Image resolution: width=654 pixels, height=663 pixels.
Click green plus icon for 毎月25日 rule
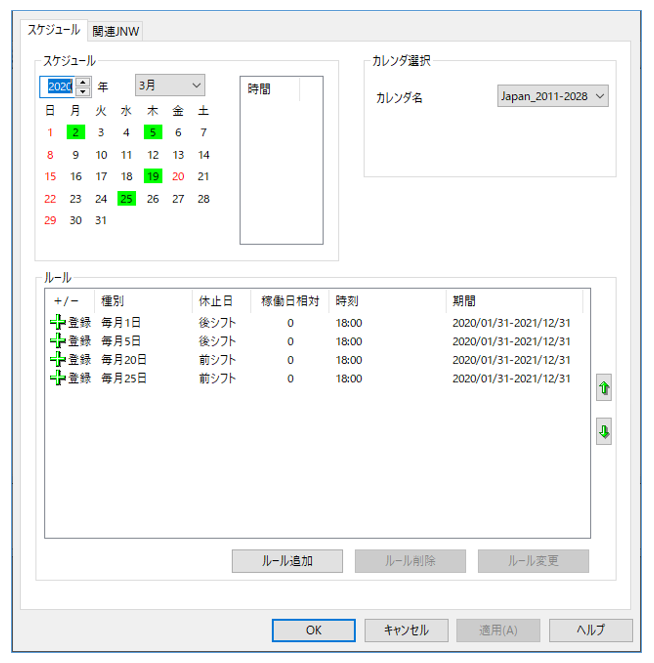pyautogui.click(x=58, y=378)
